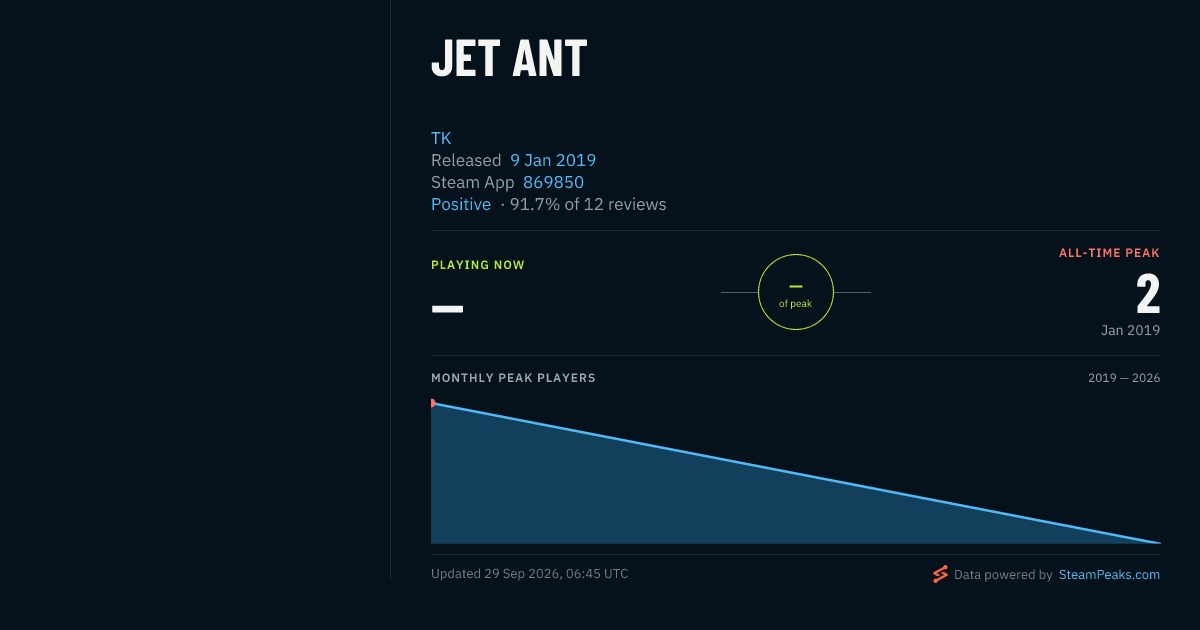This screenshot has width=1200, height=630.
Task: Click the red peak marker on chart
Action: [433, 403]
